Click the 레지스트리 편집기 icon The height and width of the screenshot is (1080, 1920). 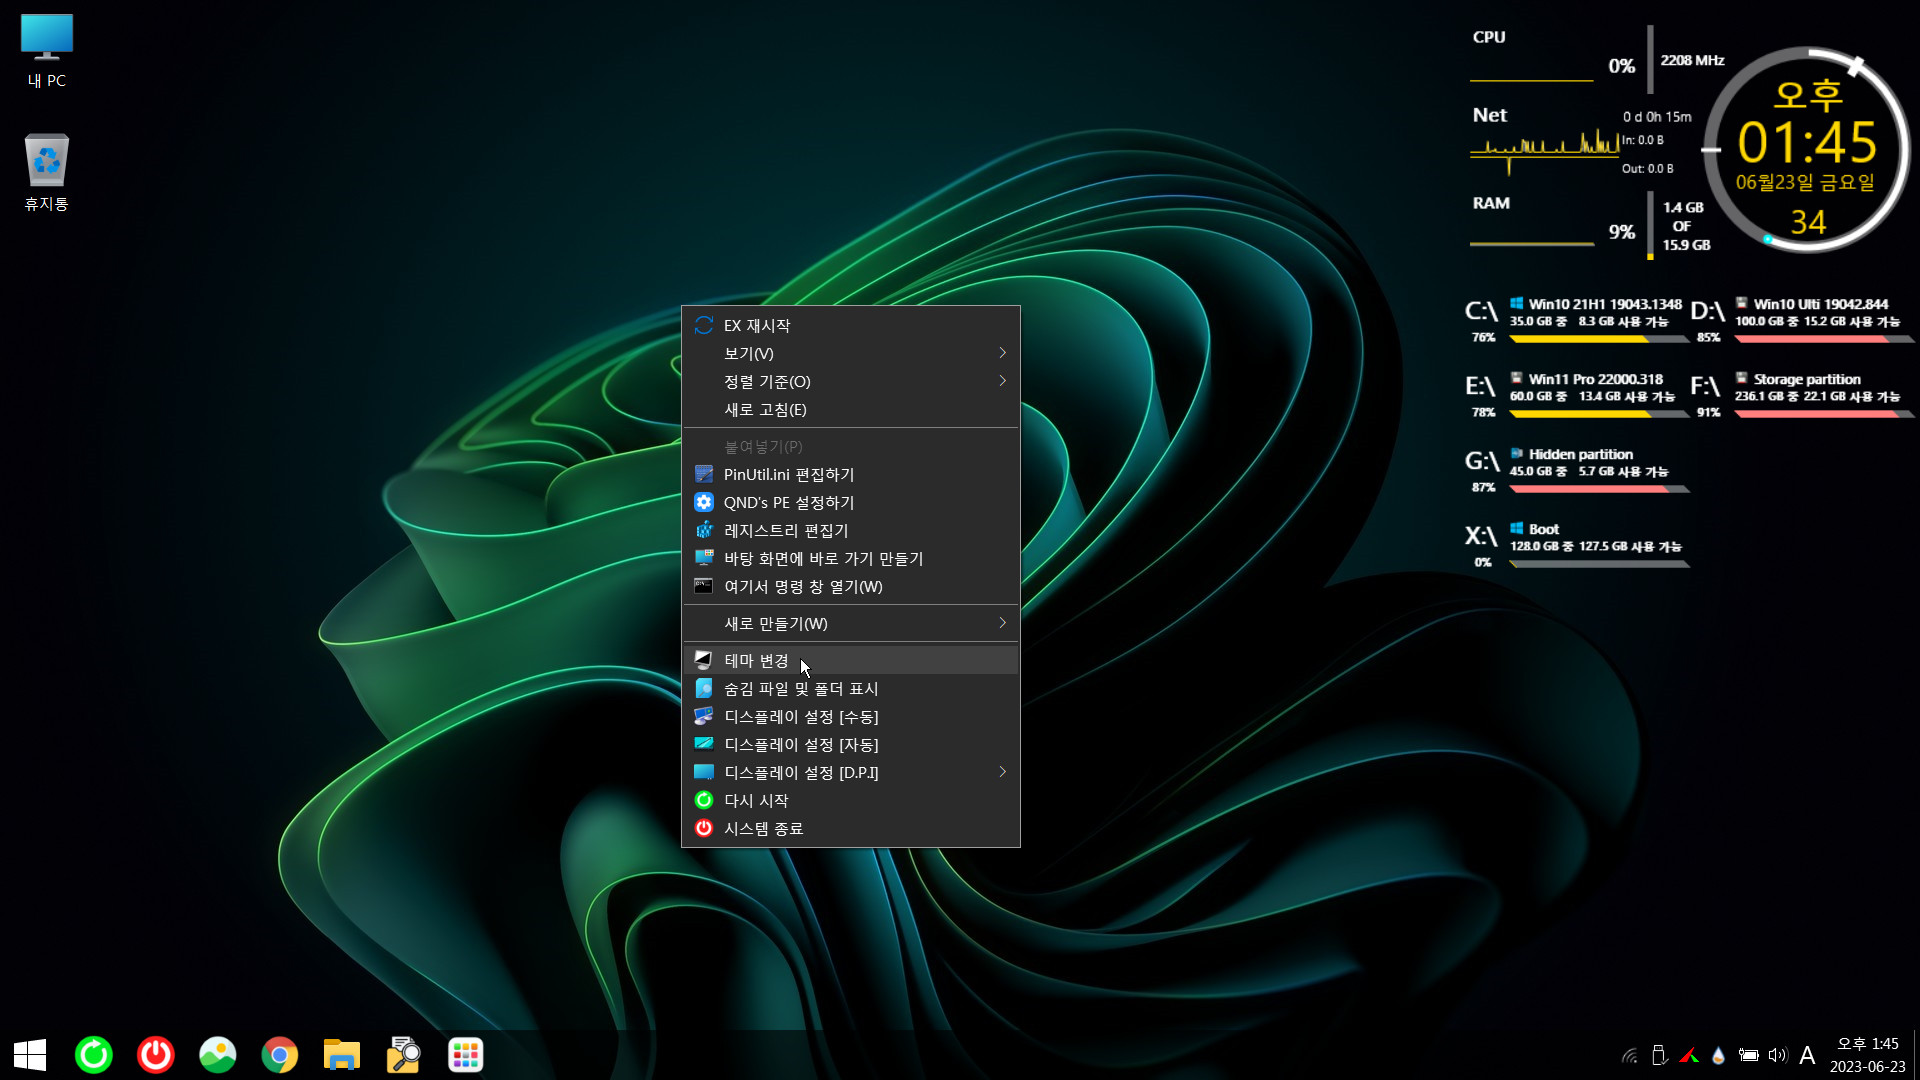coord(704,530)
